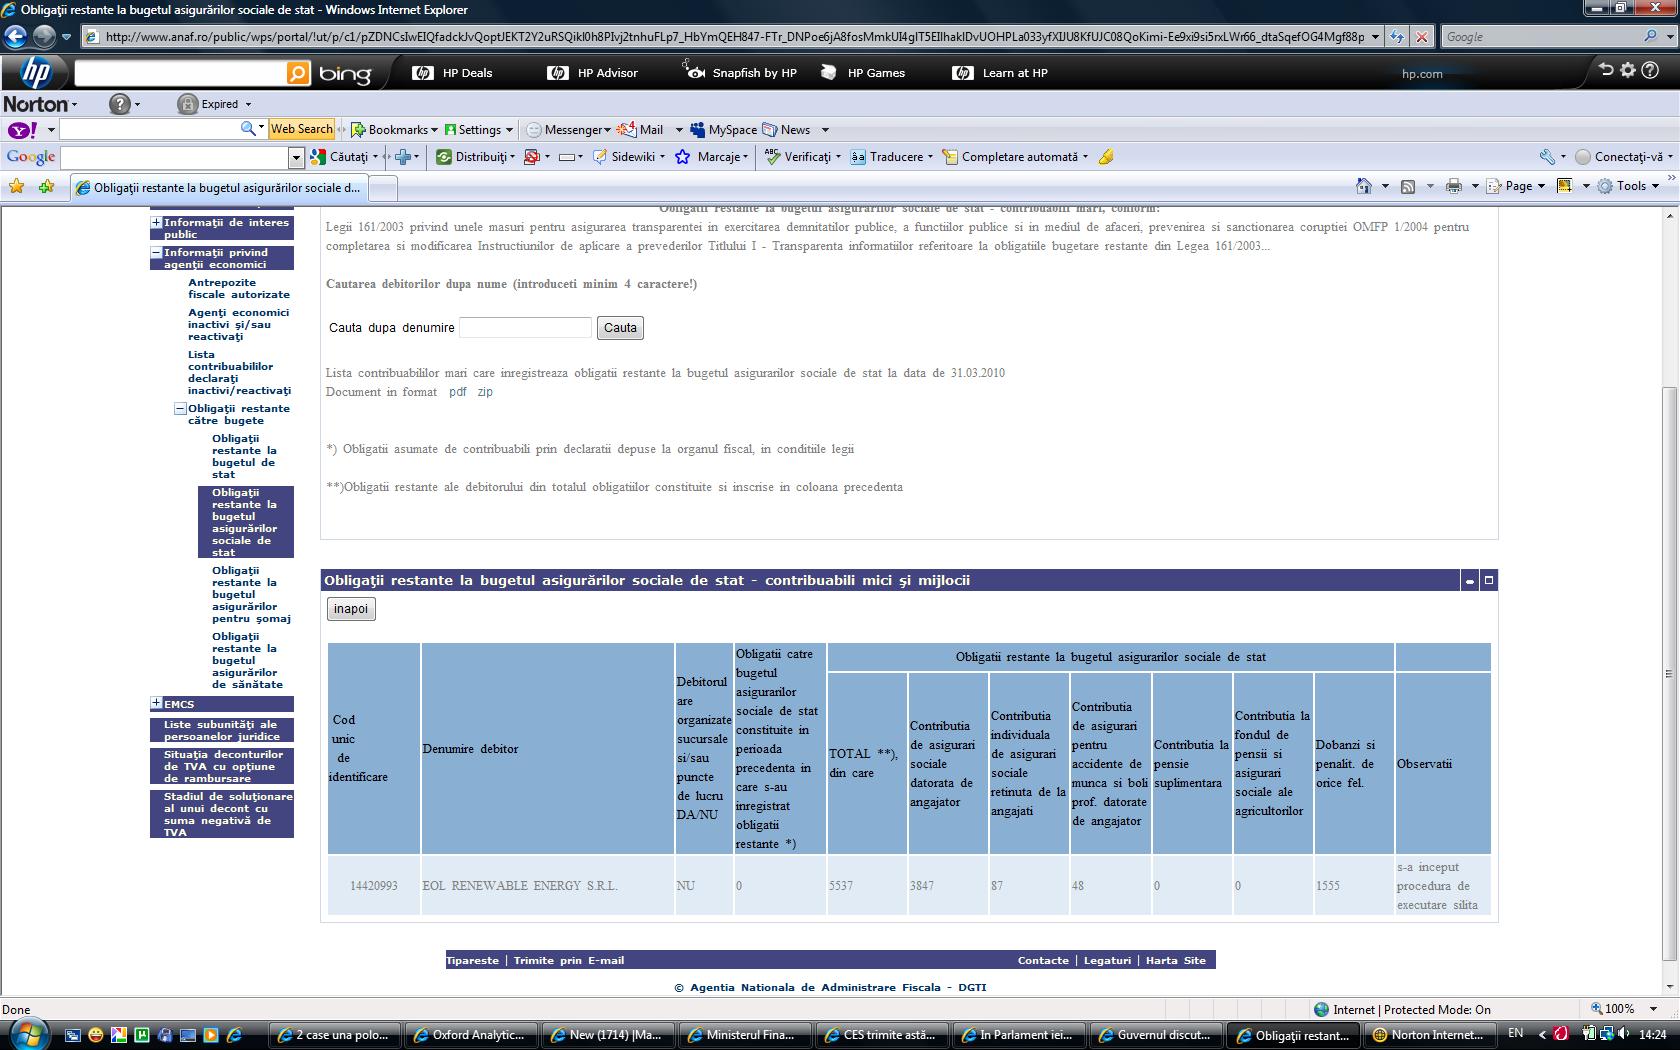Open the pdf document link

(457, 392)
